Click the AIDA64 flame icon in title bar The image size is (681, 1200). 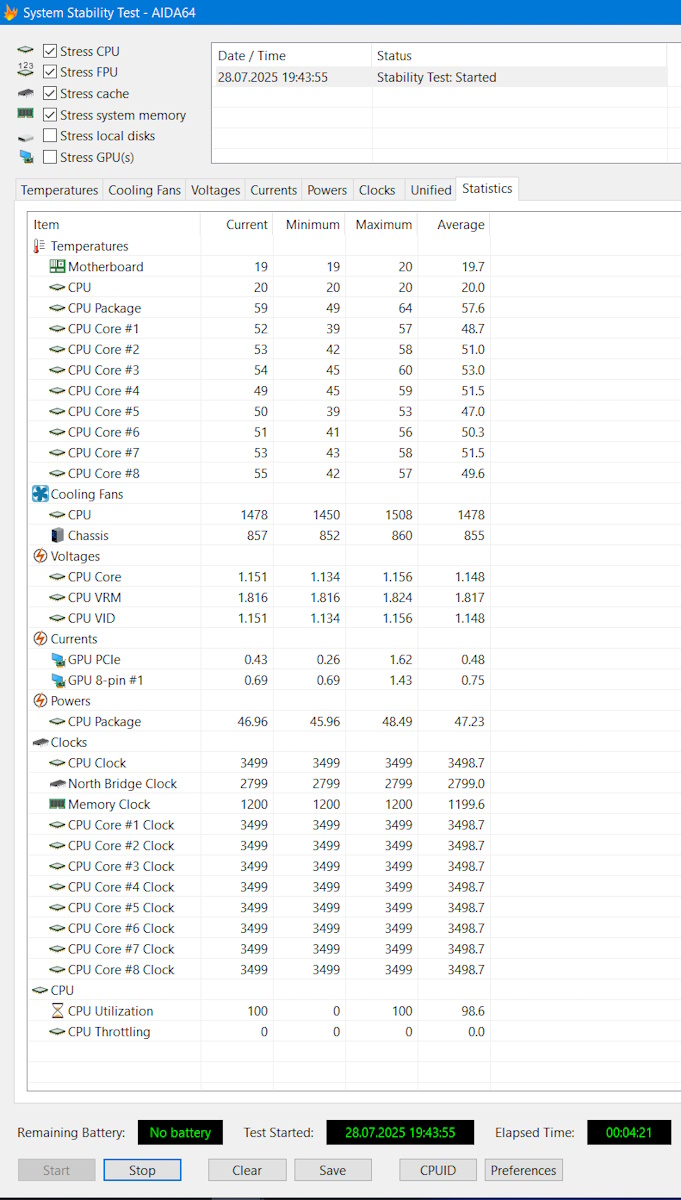(9, 12)
